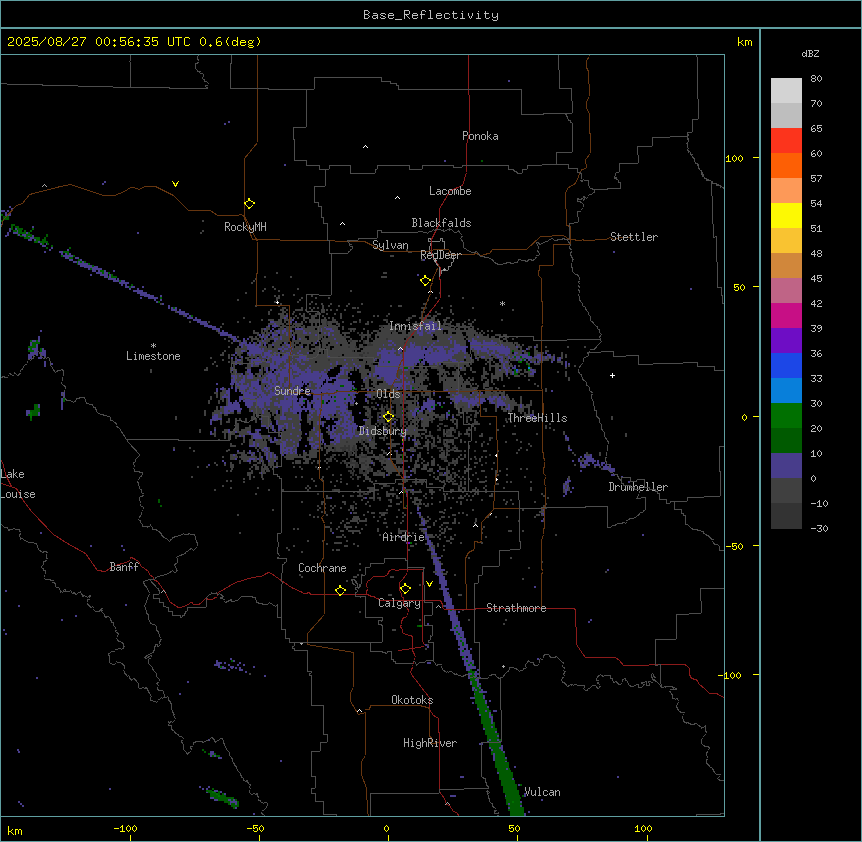Viewport: 862px width, 842px height.
Task: Pick the bright yellow swatch in the dBZ legend
Action: (x=786, y=215)
